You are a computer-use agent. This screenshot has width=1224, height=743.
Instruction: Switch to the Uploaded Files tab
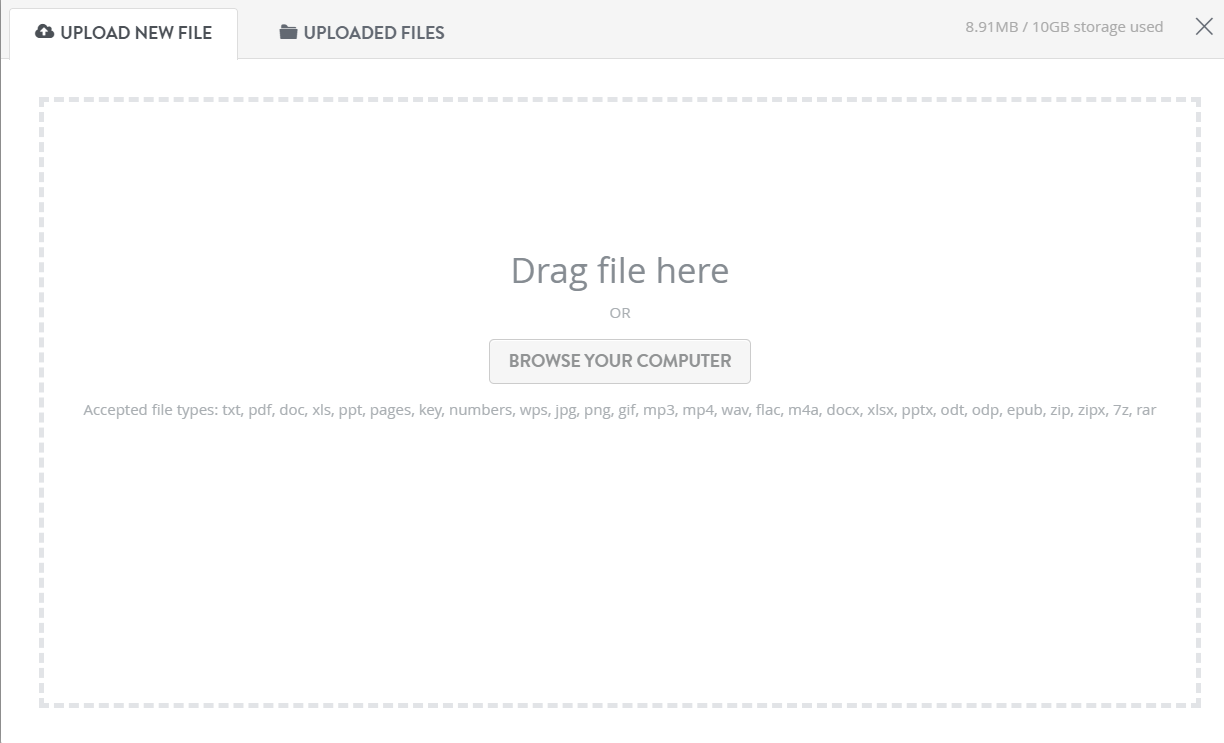pyautogui.click(x=362, y=33)
